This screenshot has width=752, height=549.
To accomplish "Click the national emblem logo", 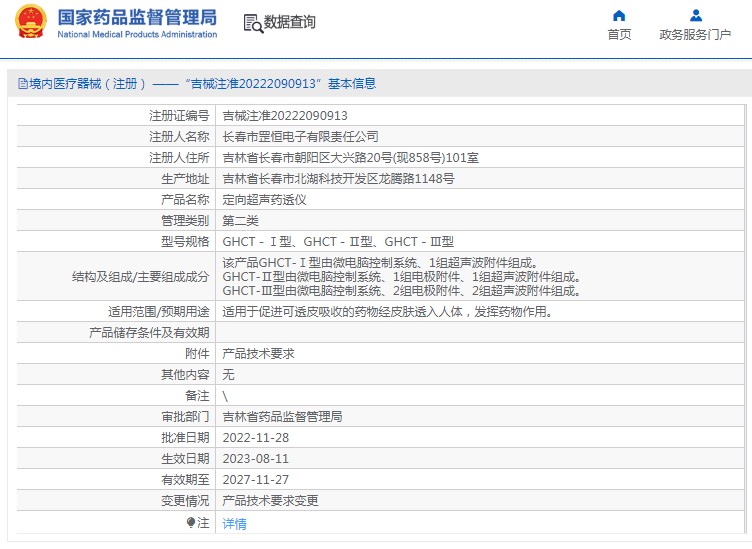I will pos(31,22).
